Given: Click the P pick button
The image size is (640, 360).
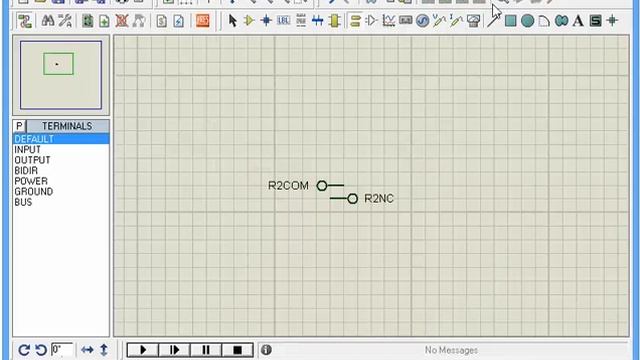Looking at the screenshot, I should click(19, 126).
